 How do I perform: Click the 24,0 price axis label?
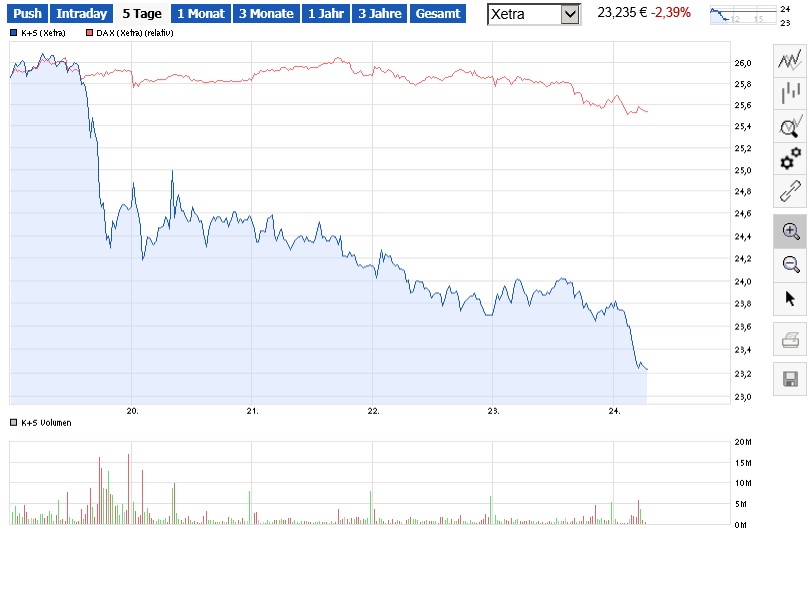pos(743,282)
